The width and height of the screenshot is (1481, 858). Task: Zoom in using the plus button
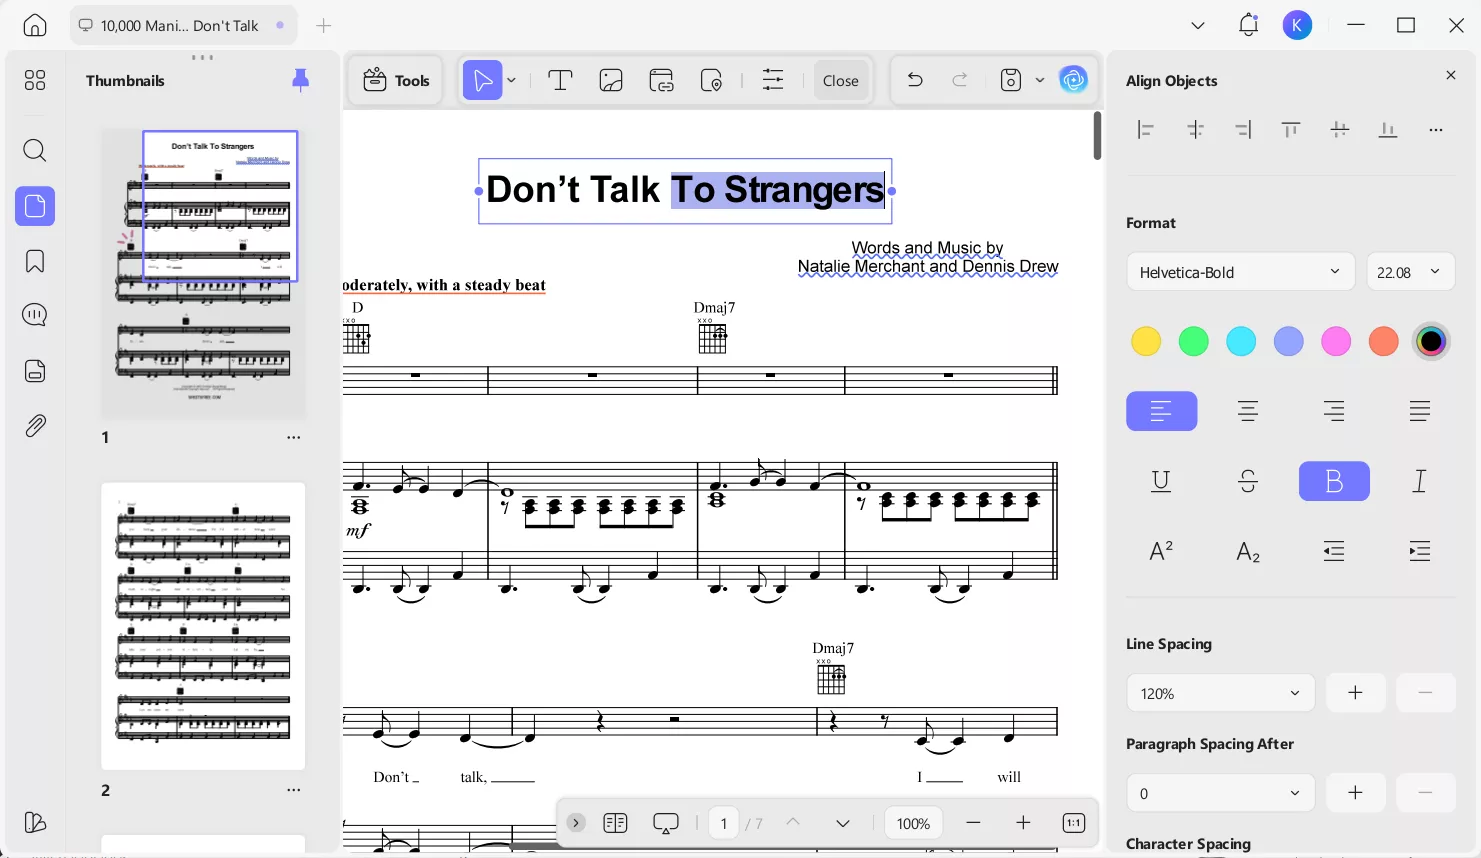click(1023, 822)
